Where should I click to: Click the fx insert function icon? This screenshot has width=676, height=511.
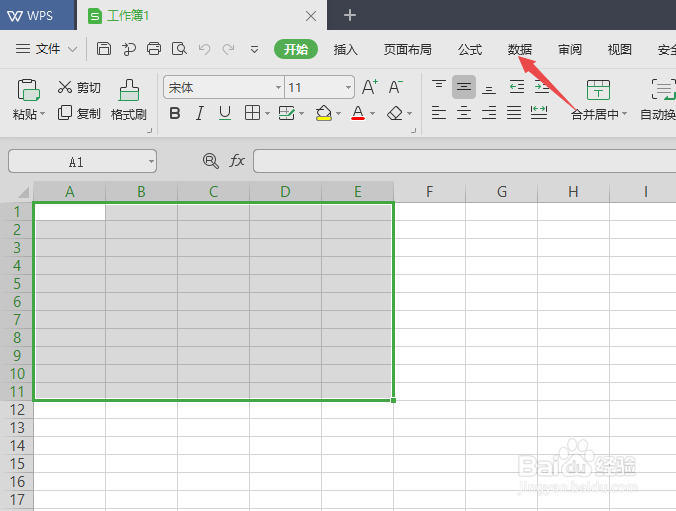click(x=237, y=161)
